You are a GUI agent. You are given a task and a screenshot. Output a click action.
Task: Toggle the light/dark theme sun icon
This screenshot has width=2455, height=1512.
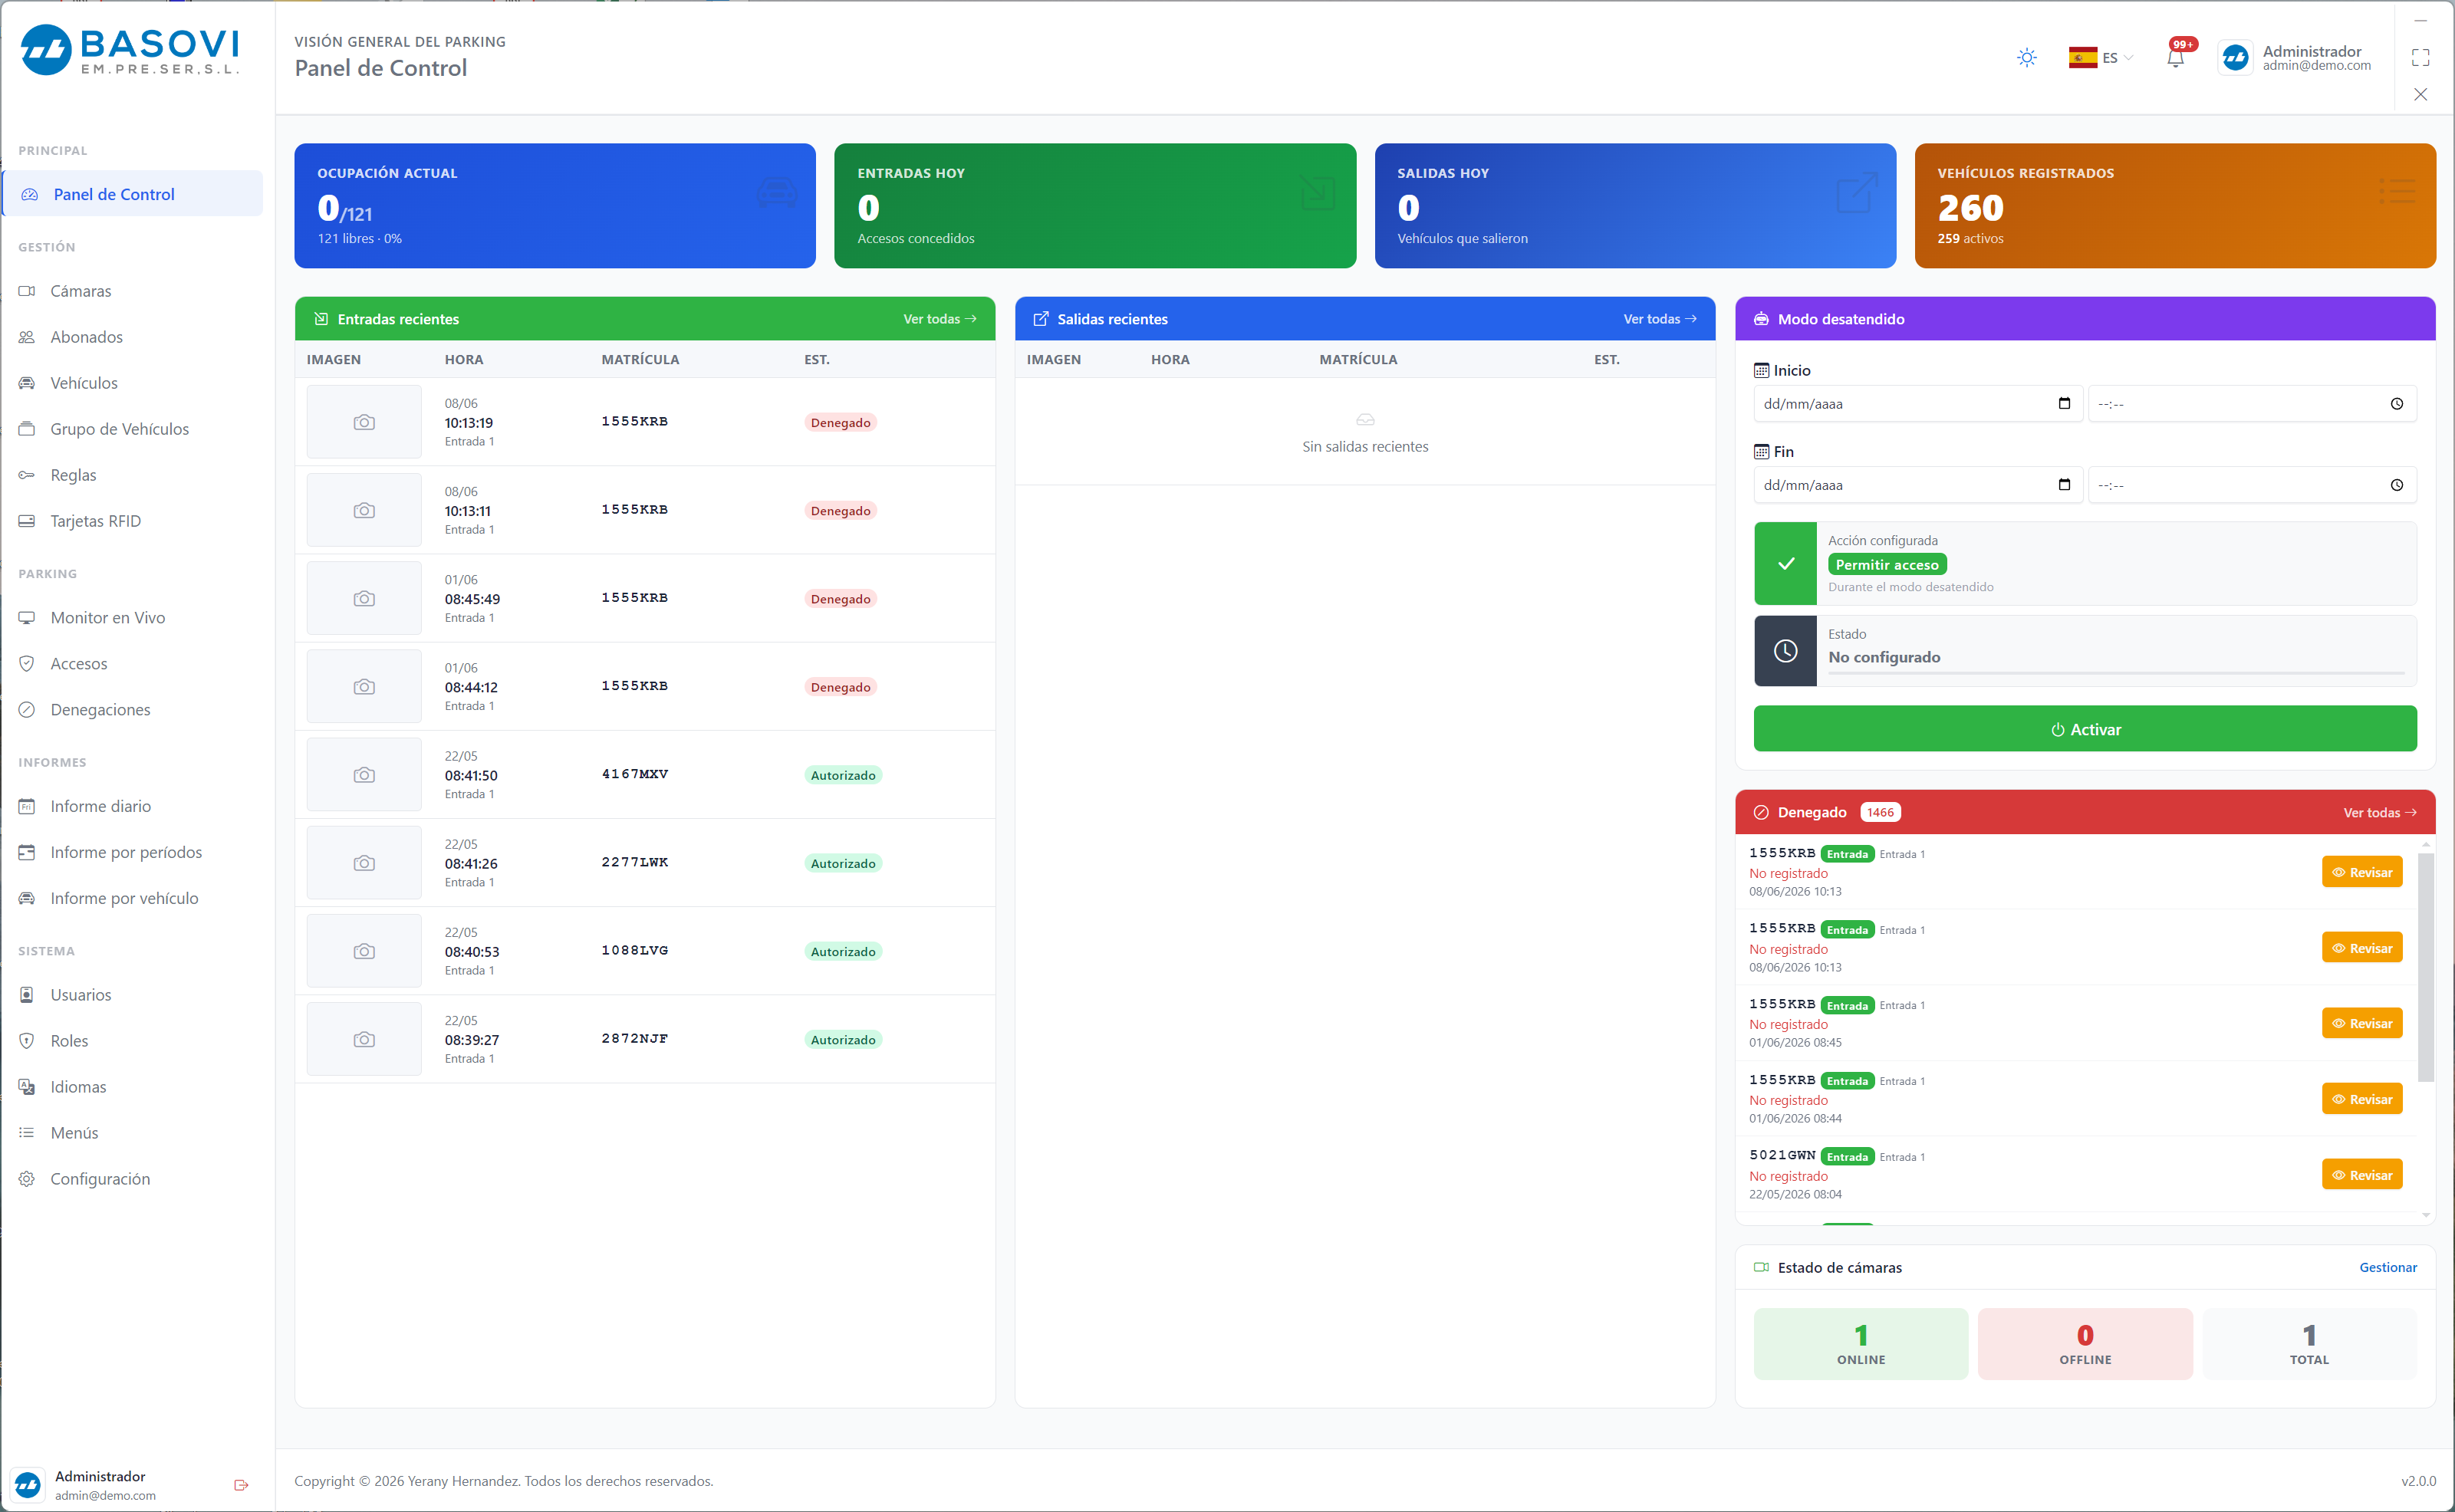point(2026,58)
